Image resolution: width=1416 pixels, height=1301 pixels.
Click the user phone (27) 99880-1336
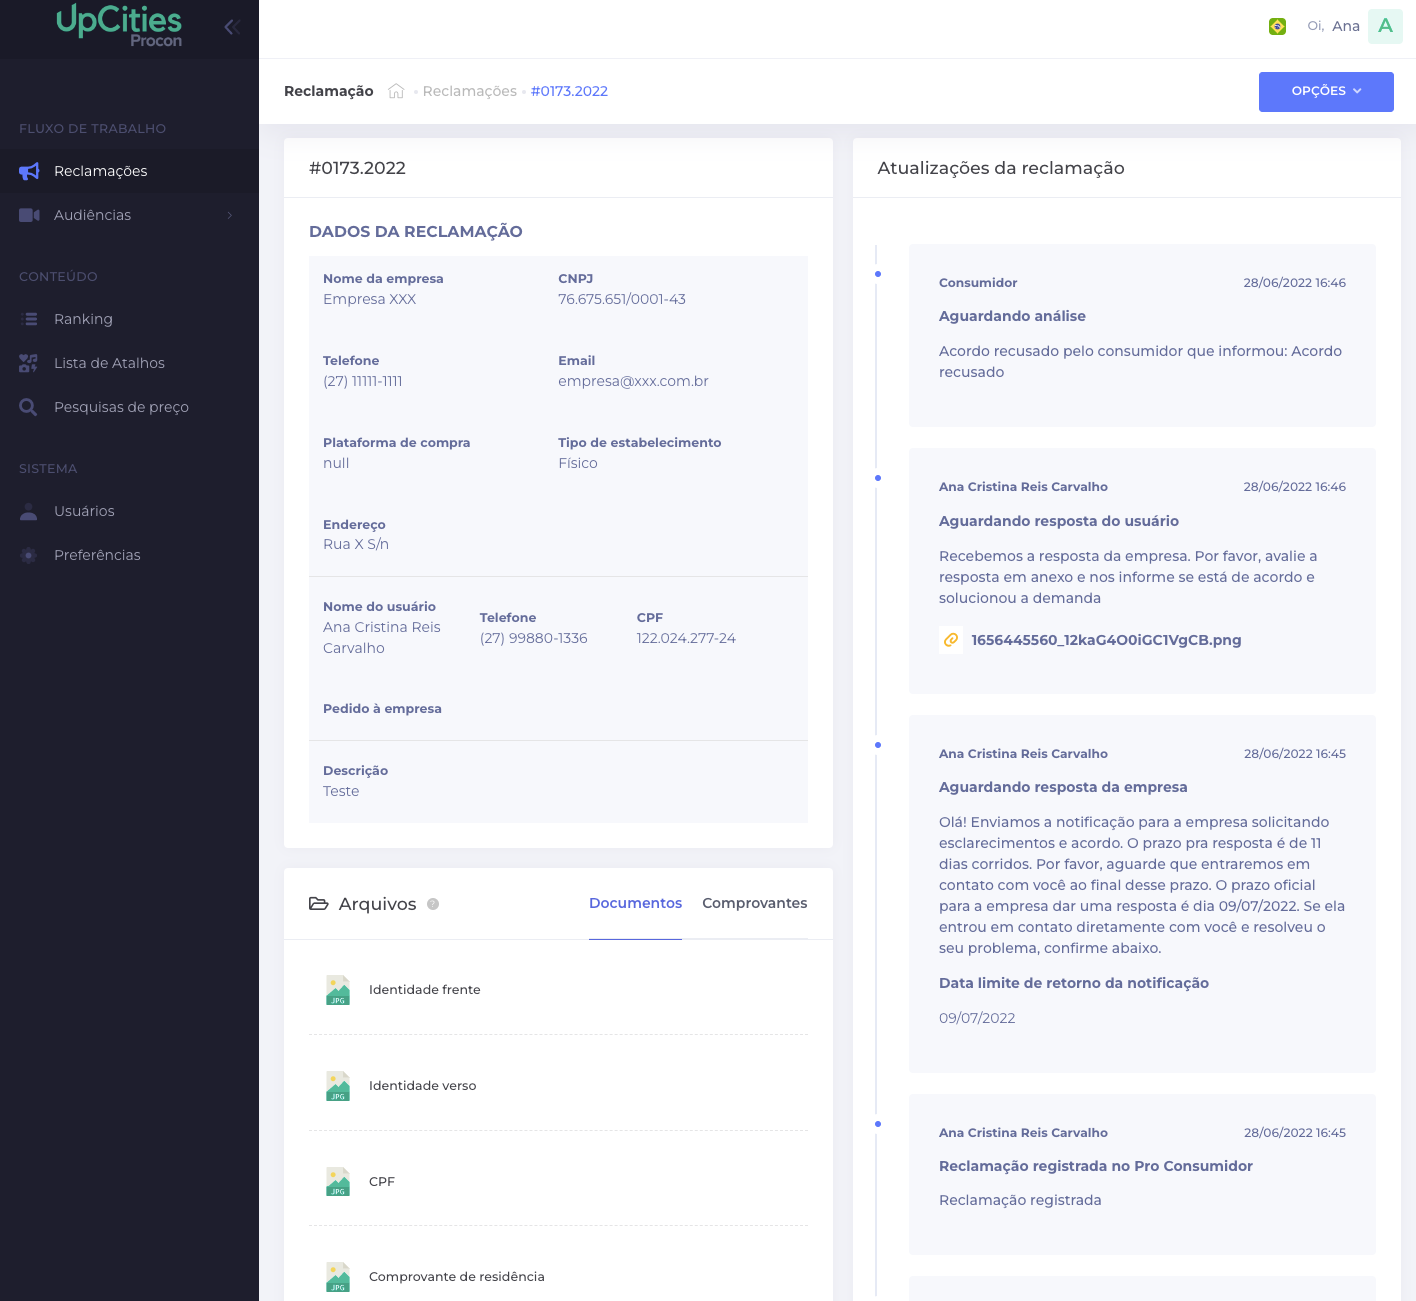(533, 638)
